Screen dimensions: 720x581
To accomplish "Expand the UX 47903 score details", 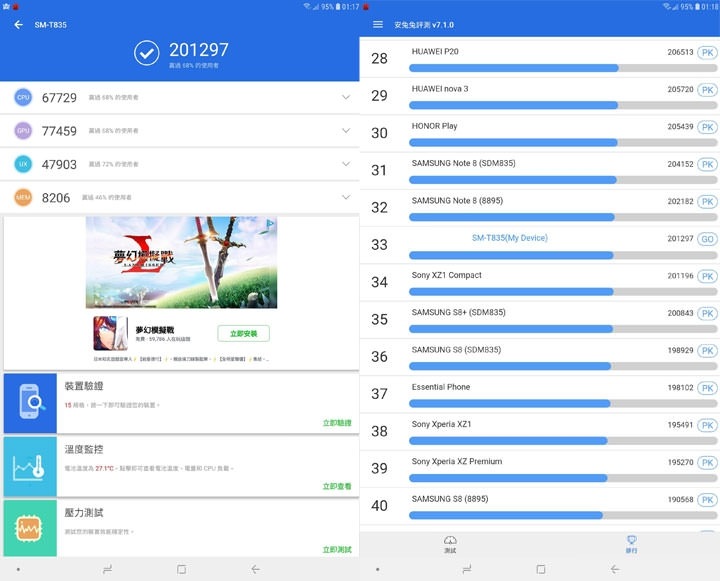I will pyautogui.click(x=346, y=164).
